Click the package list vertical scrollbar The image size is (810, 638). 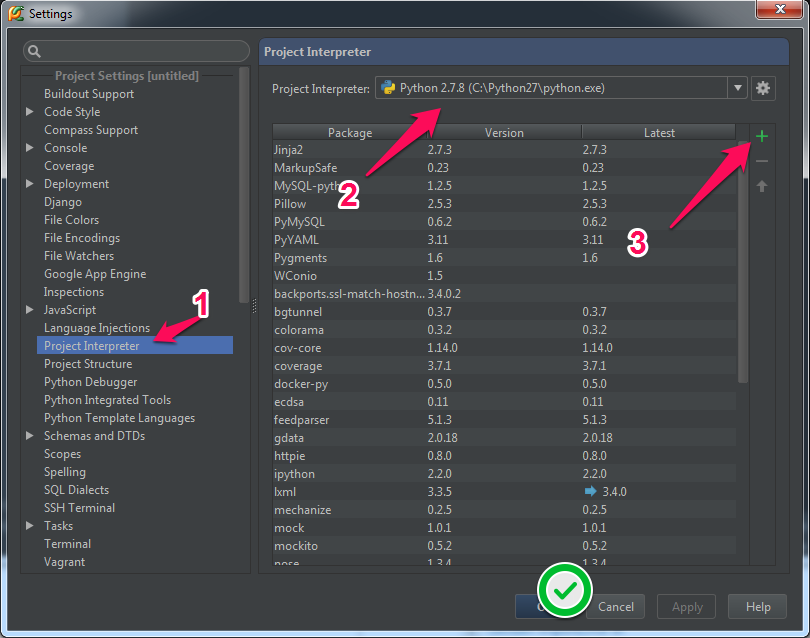click(743, 262)
